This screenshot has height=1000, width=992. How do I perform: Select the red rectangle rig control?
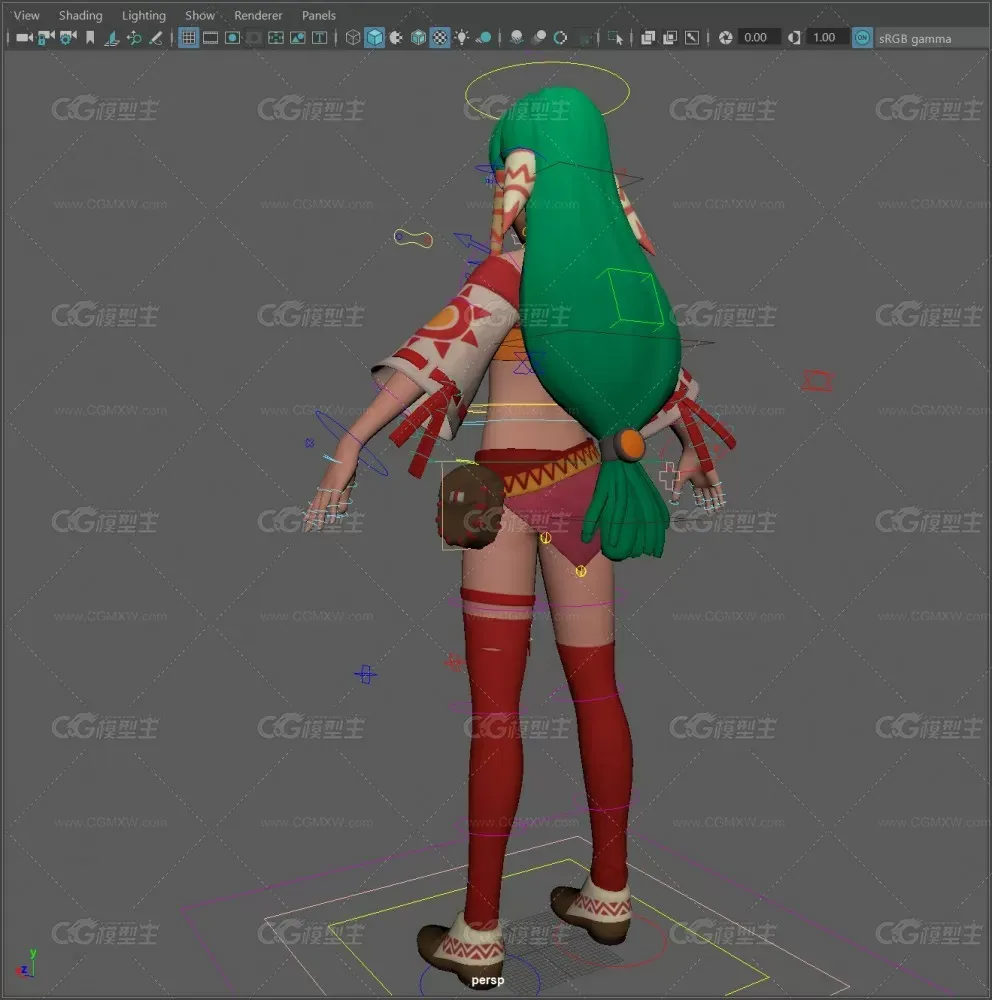tap(818, 381)
